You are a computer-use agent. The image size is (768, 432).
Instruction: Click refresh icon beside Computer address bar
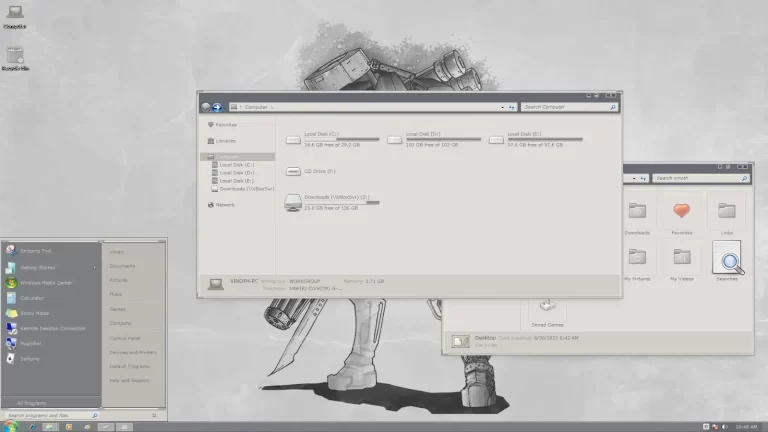[x=511, y=107]
